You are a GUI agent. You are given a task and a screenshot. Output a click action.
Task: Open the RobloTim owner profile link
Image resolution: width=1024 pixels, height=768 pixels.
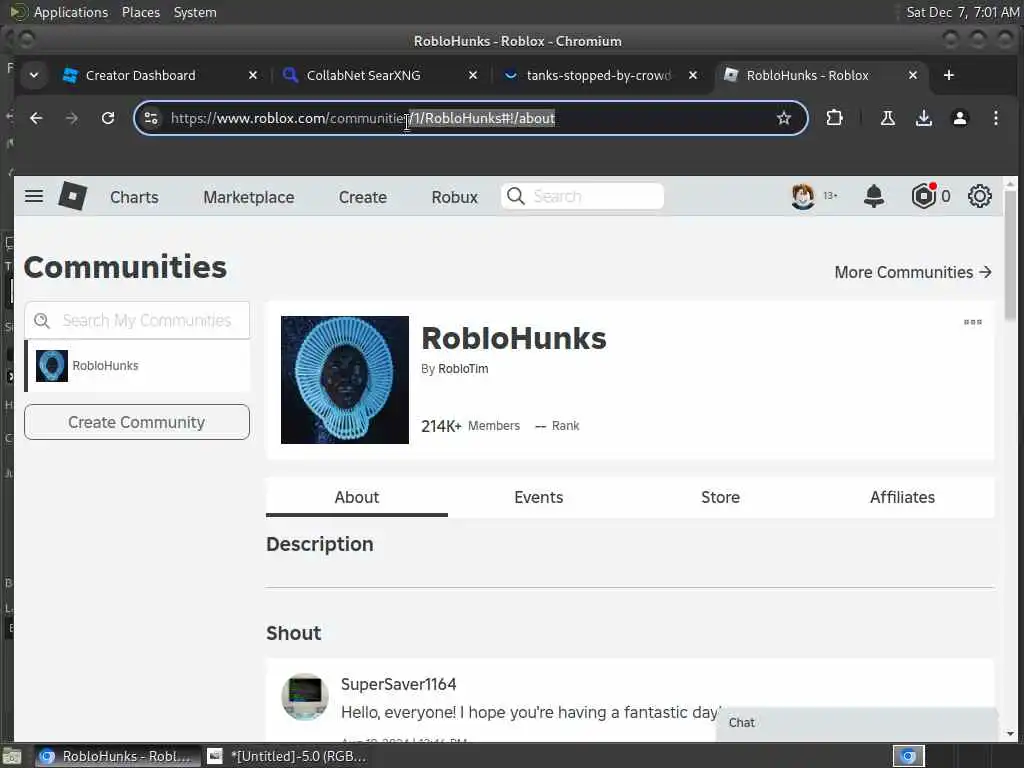point(463,368)
